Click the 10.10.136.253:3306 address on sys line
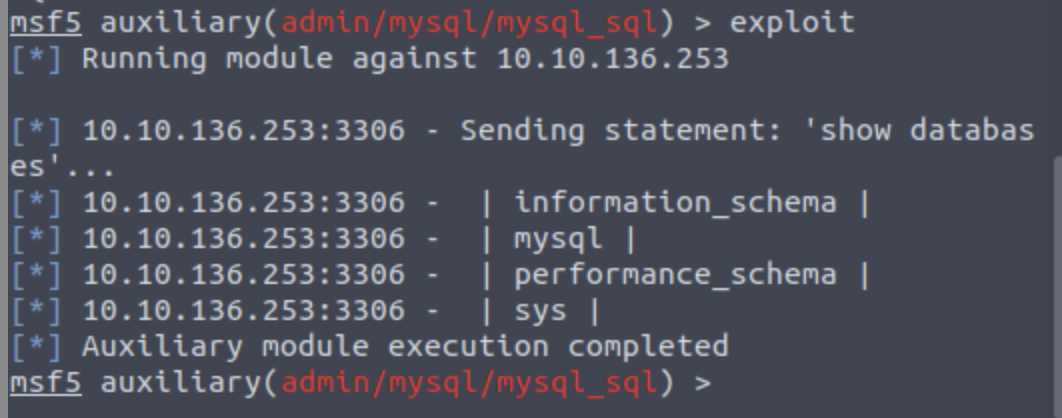 click(x=243, y=311)
